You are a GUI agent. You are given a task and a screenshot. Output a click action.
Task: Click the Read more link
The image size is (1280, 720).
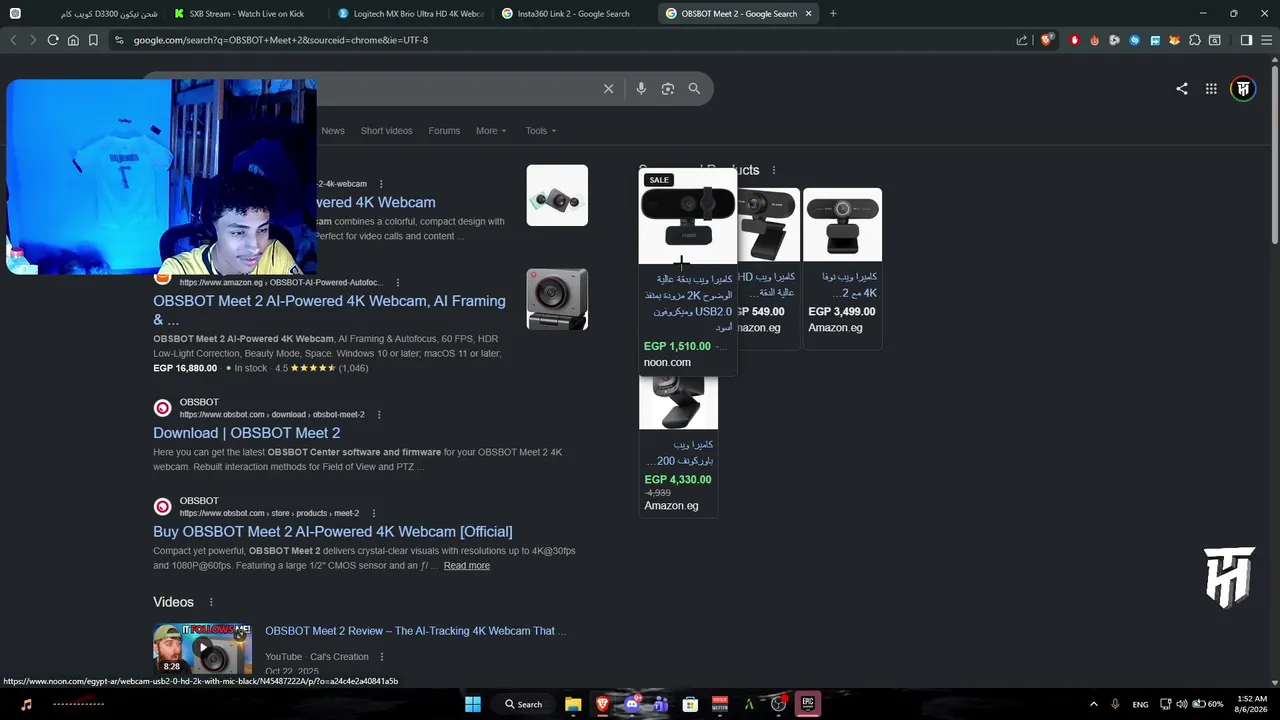point(467,566)
